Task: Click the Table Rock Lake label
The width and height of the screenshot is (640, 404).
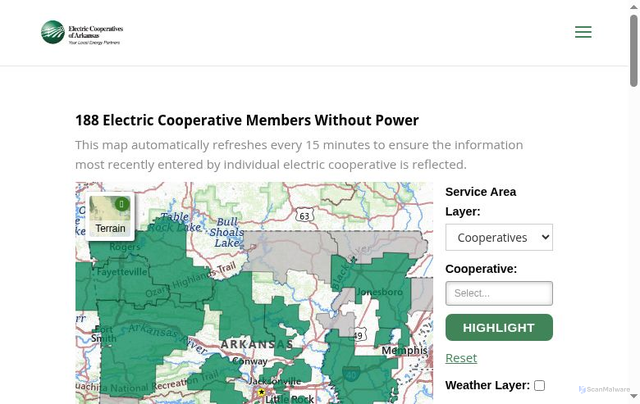Action: 175,222
